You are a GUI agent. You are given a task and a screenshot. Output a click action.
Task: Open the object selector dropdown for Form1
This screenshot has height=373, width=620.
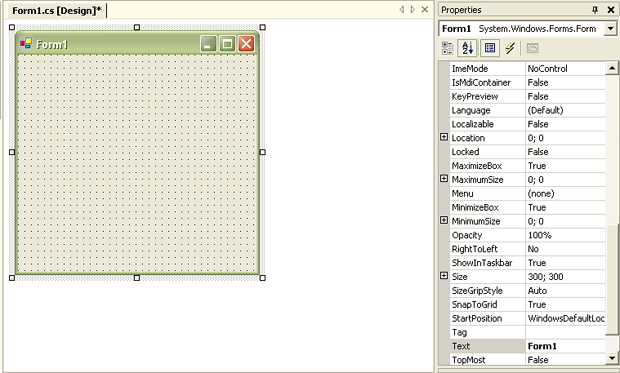(x=610, y=28)
